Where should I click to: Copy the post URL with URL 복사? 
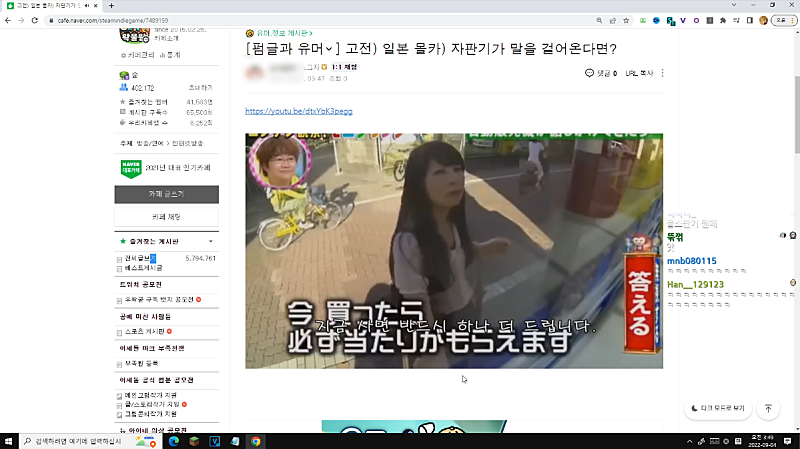click(639, 73)
